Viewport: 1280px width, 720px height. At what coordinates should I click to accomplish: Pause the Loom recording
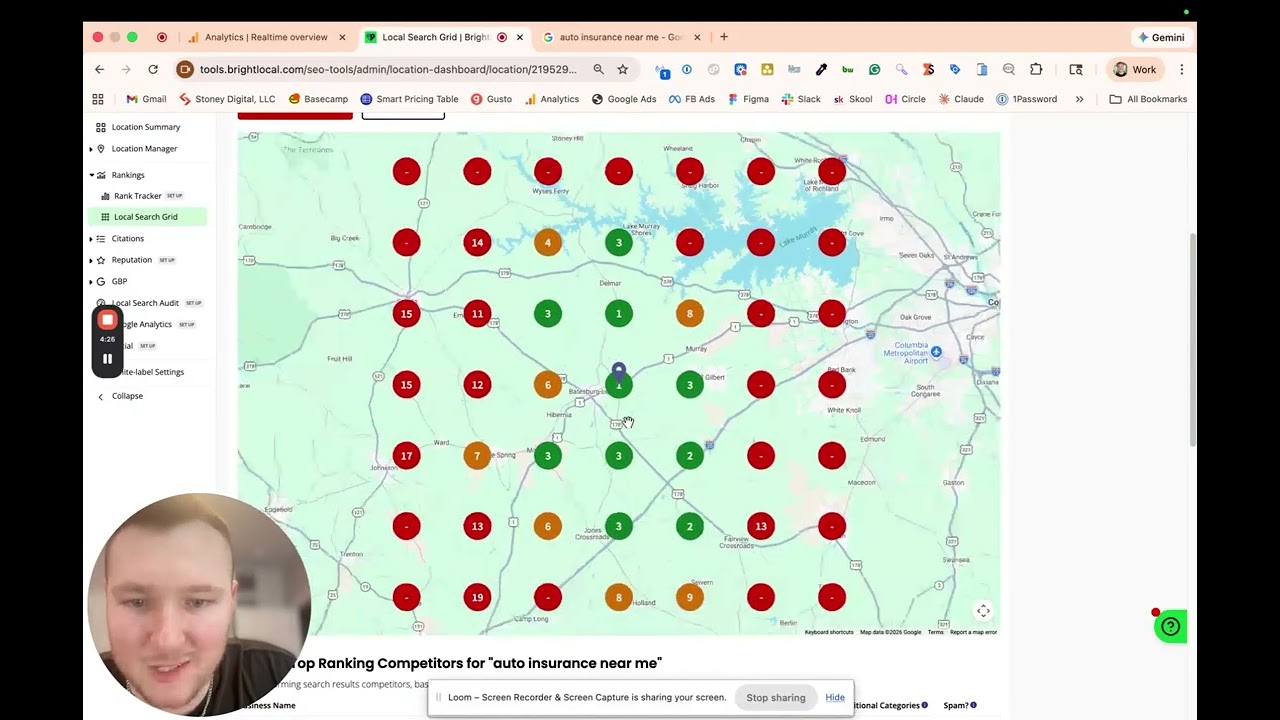(107, 358)
